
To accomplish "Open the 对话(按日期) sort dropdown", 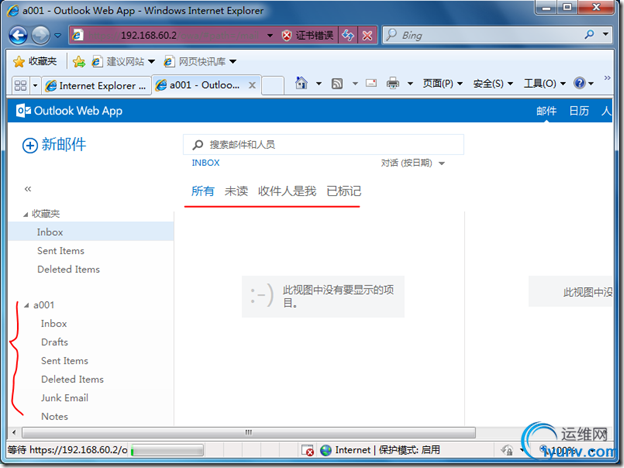I will [413, 163].
